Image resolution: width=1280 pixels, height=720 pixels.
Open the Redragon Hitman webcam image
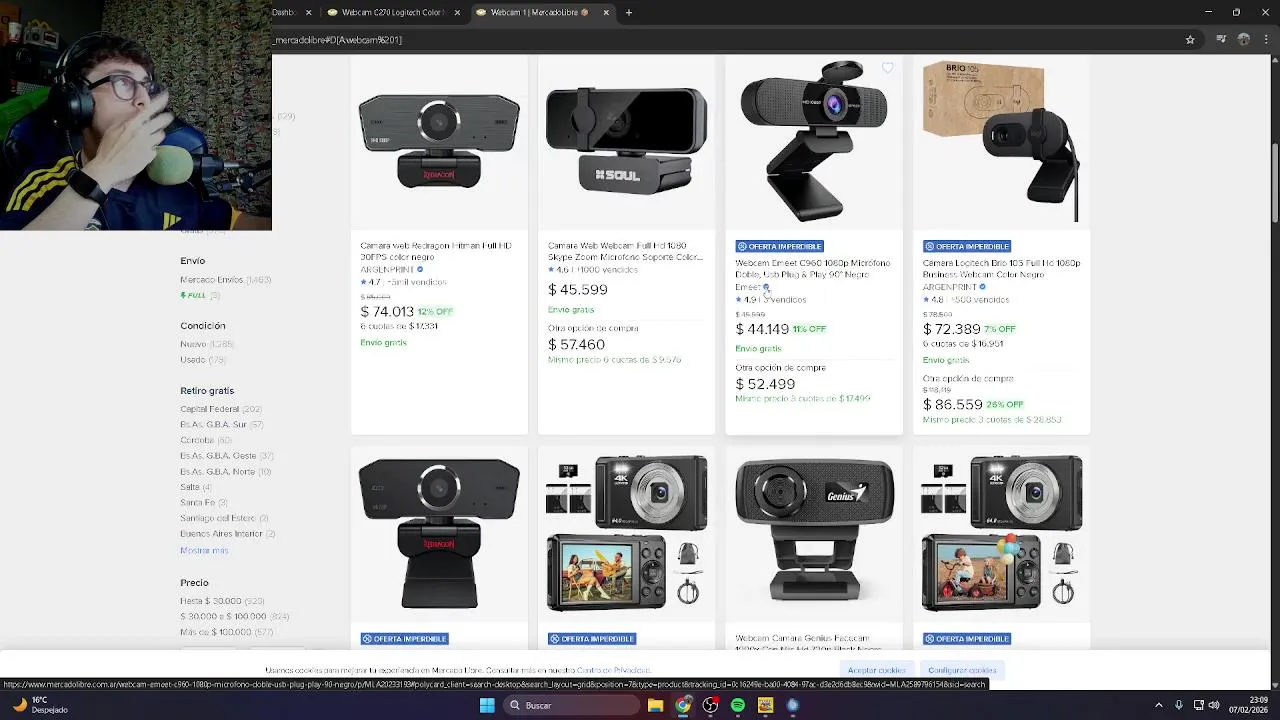[439, 141]
